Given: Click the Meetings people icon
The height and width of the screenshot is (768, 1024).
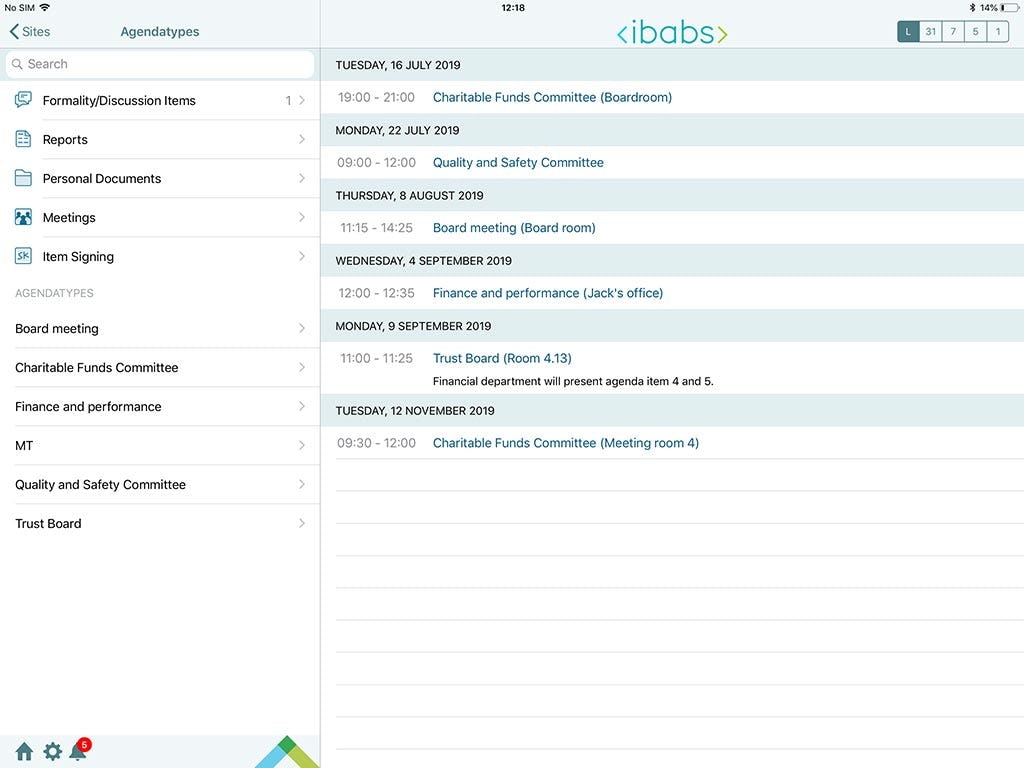Looking at the screenshot, I should (24, 217).
